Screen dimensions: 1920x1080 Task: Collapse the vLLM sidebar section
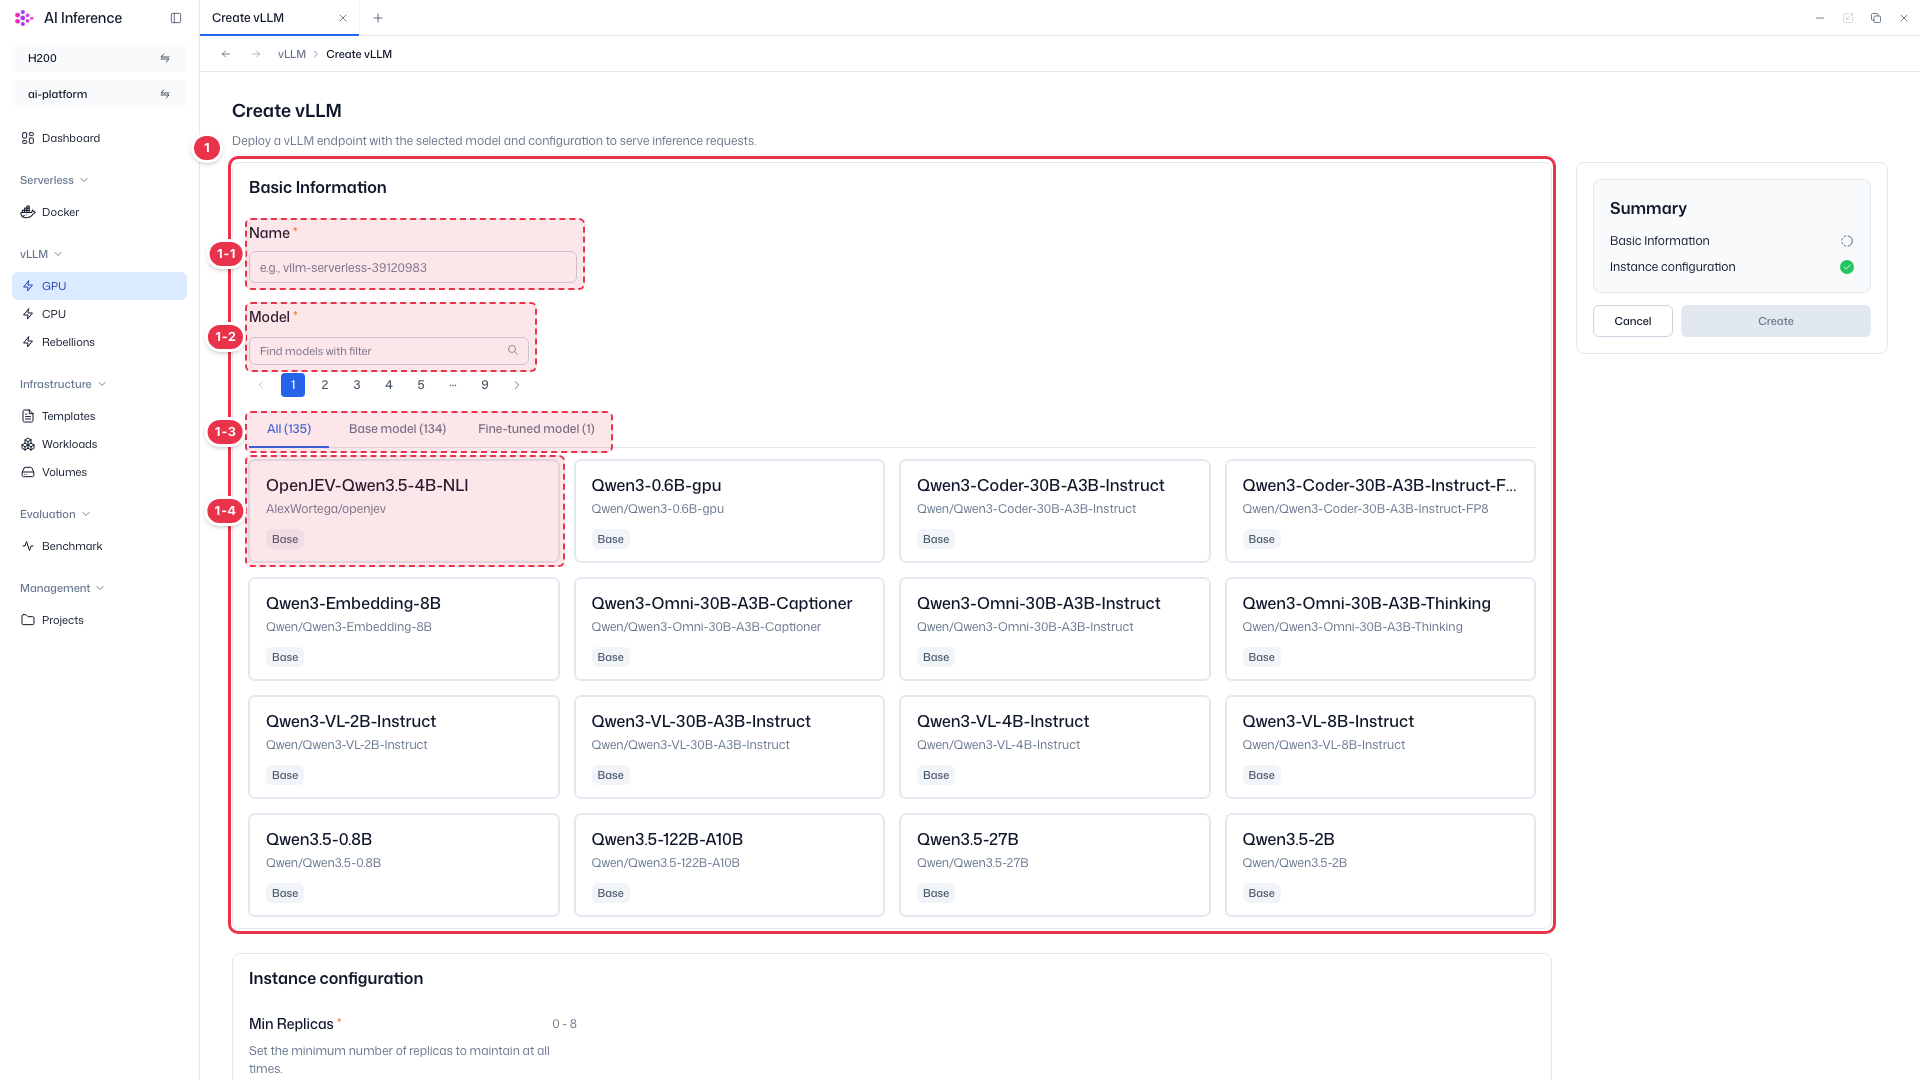point(41,254)
